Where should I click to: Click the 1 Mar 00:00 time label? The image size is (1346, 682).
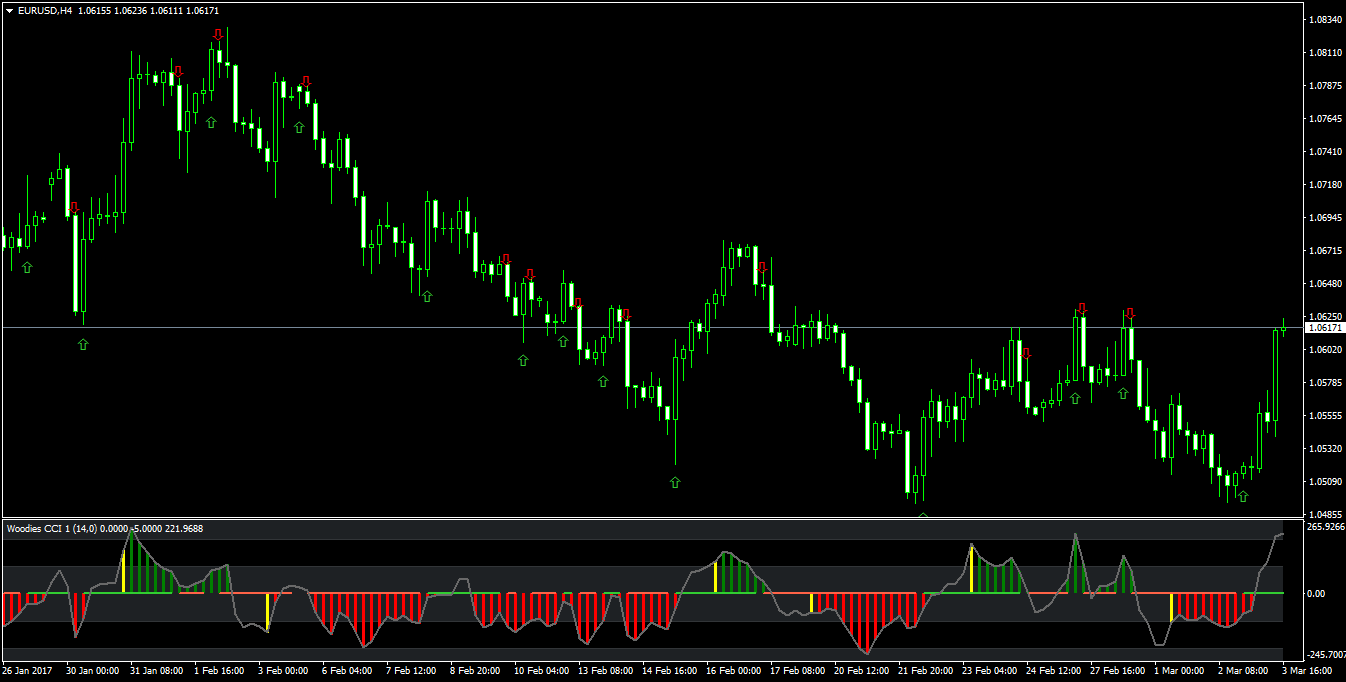point(1181,671)
